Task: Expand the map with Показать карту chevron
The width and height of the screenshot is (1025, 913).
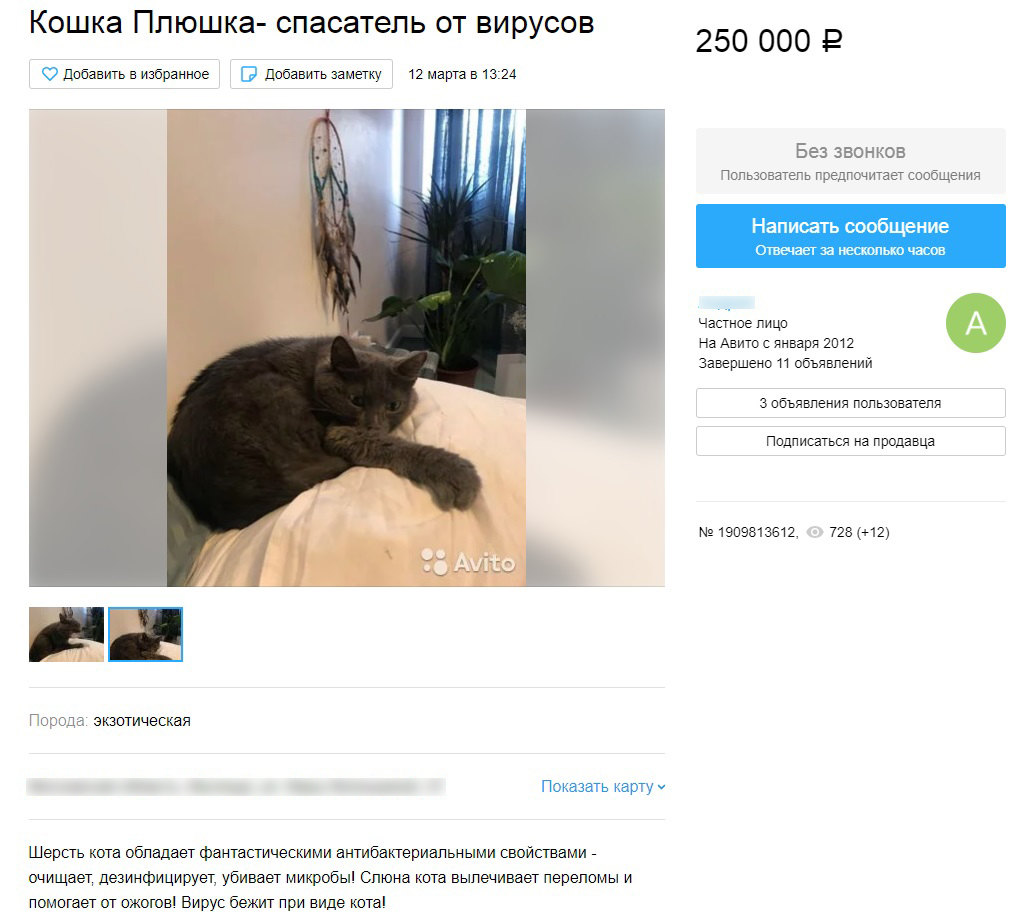Action: pos(661,787)
